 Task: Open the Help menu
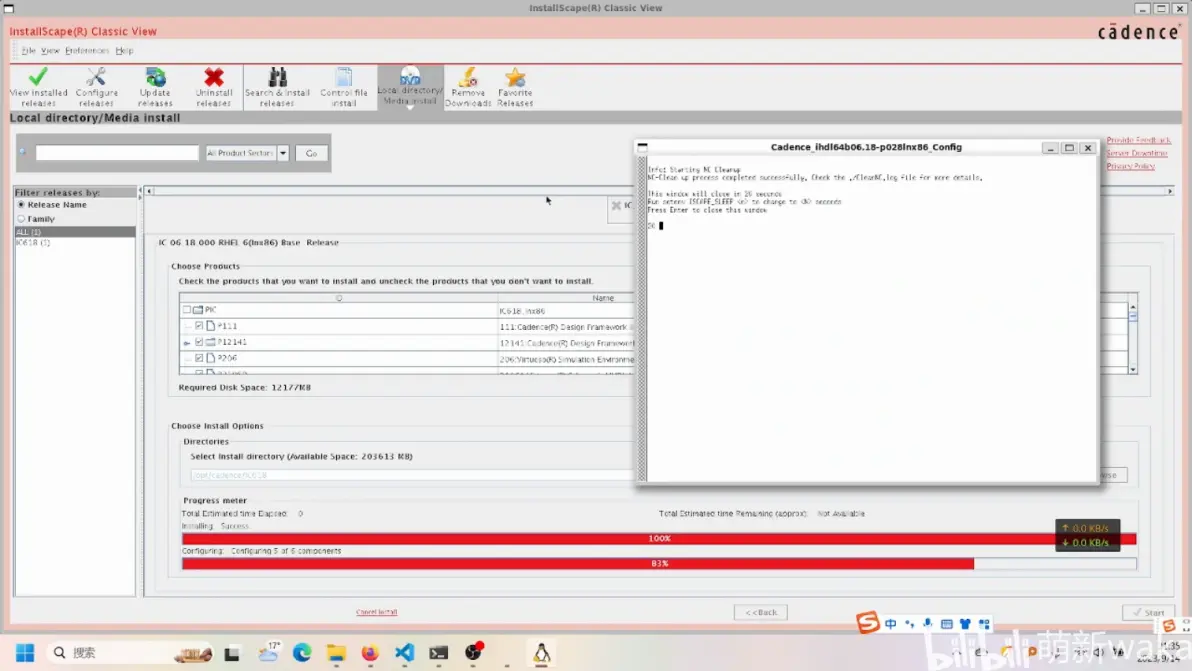124,51
